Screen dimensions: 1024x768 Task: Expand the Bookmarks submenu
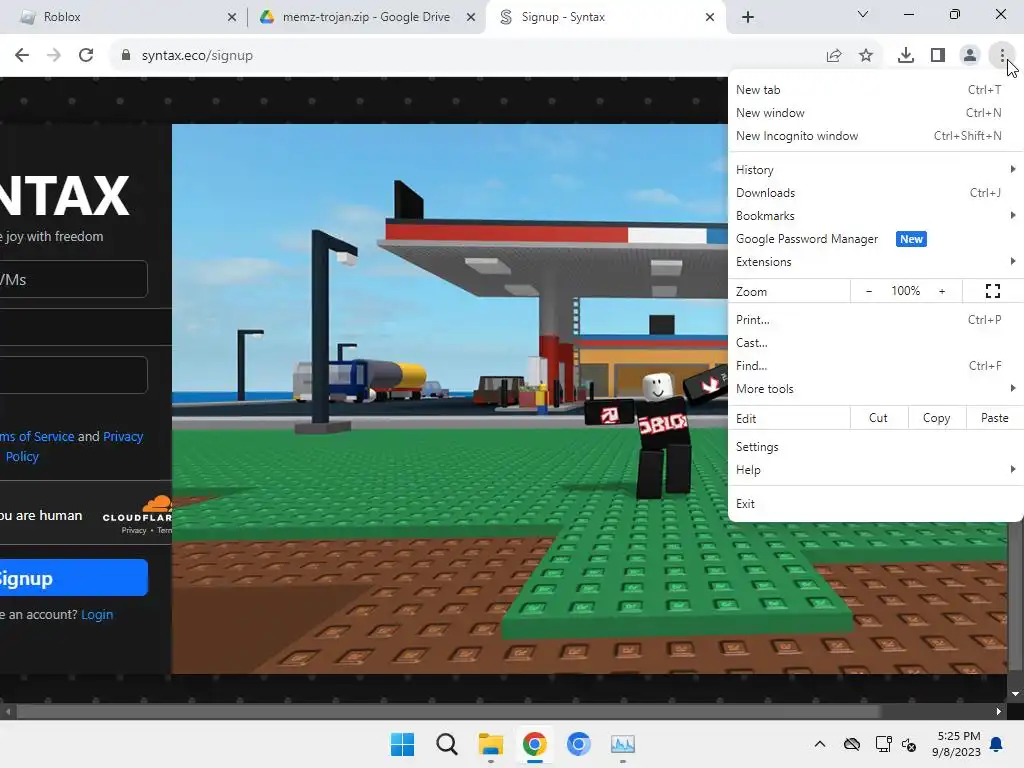875,216
